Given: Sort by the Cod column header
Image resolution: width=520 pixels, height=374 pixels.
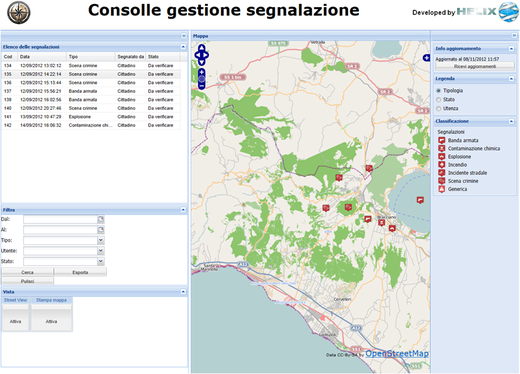Looking at the screenshot, I should pos(10,57).
